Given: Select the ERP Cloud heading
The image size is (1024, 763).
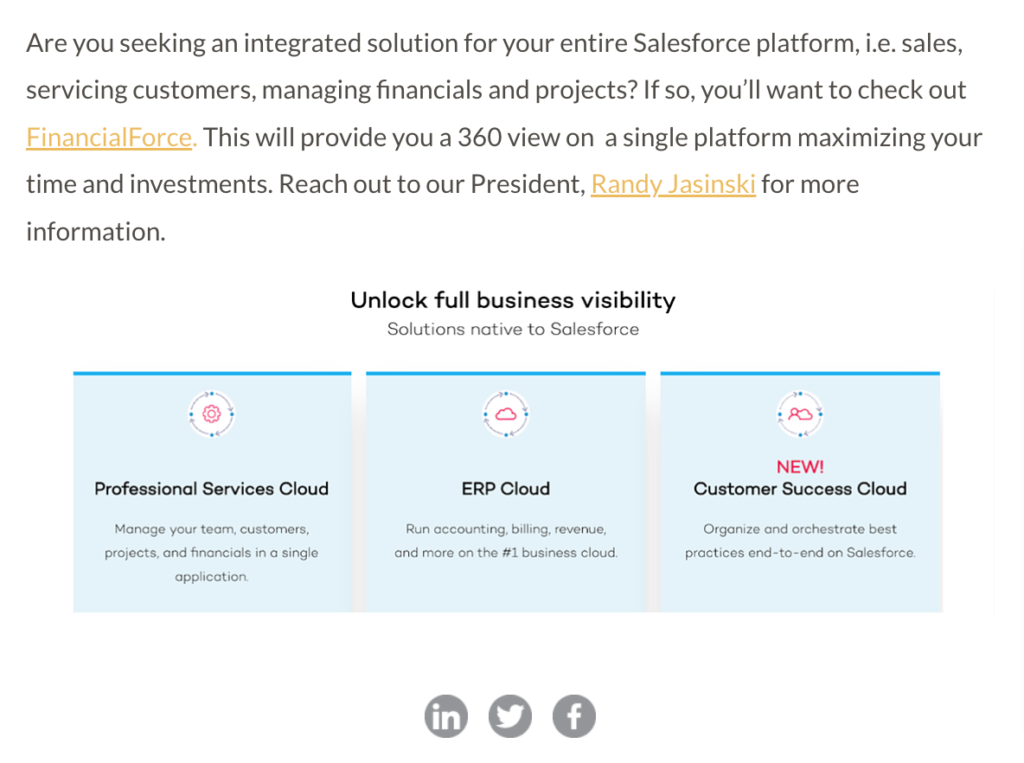Looking at the screenshot, I should pos(506,489).
